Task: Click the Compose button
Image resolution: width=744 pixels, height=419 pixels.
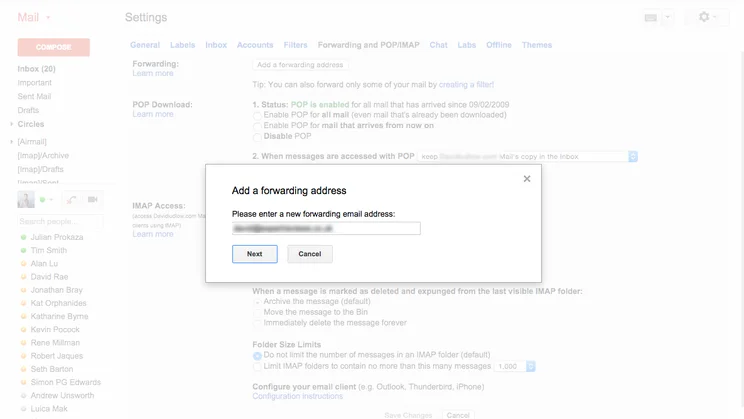Action: 53,47
